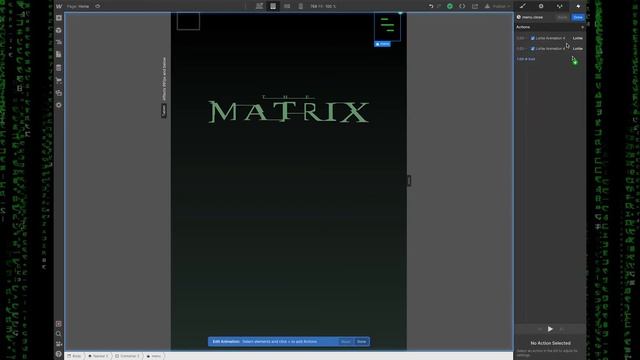Select the second Lottie Animation action row

[550, 49]
